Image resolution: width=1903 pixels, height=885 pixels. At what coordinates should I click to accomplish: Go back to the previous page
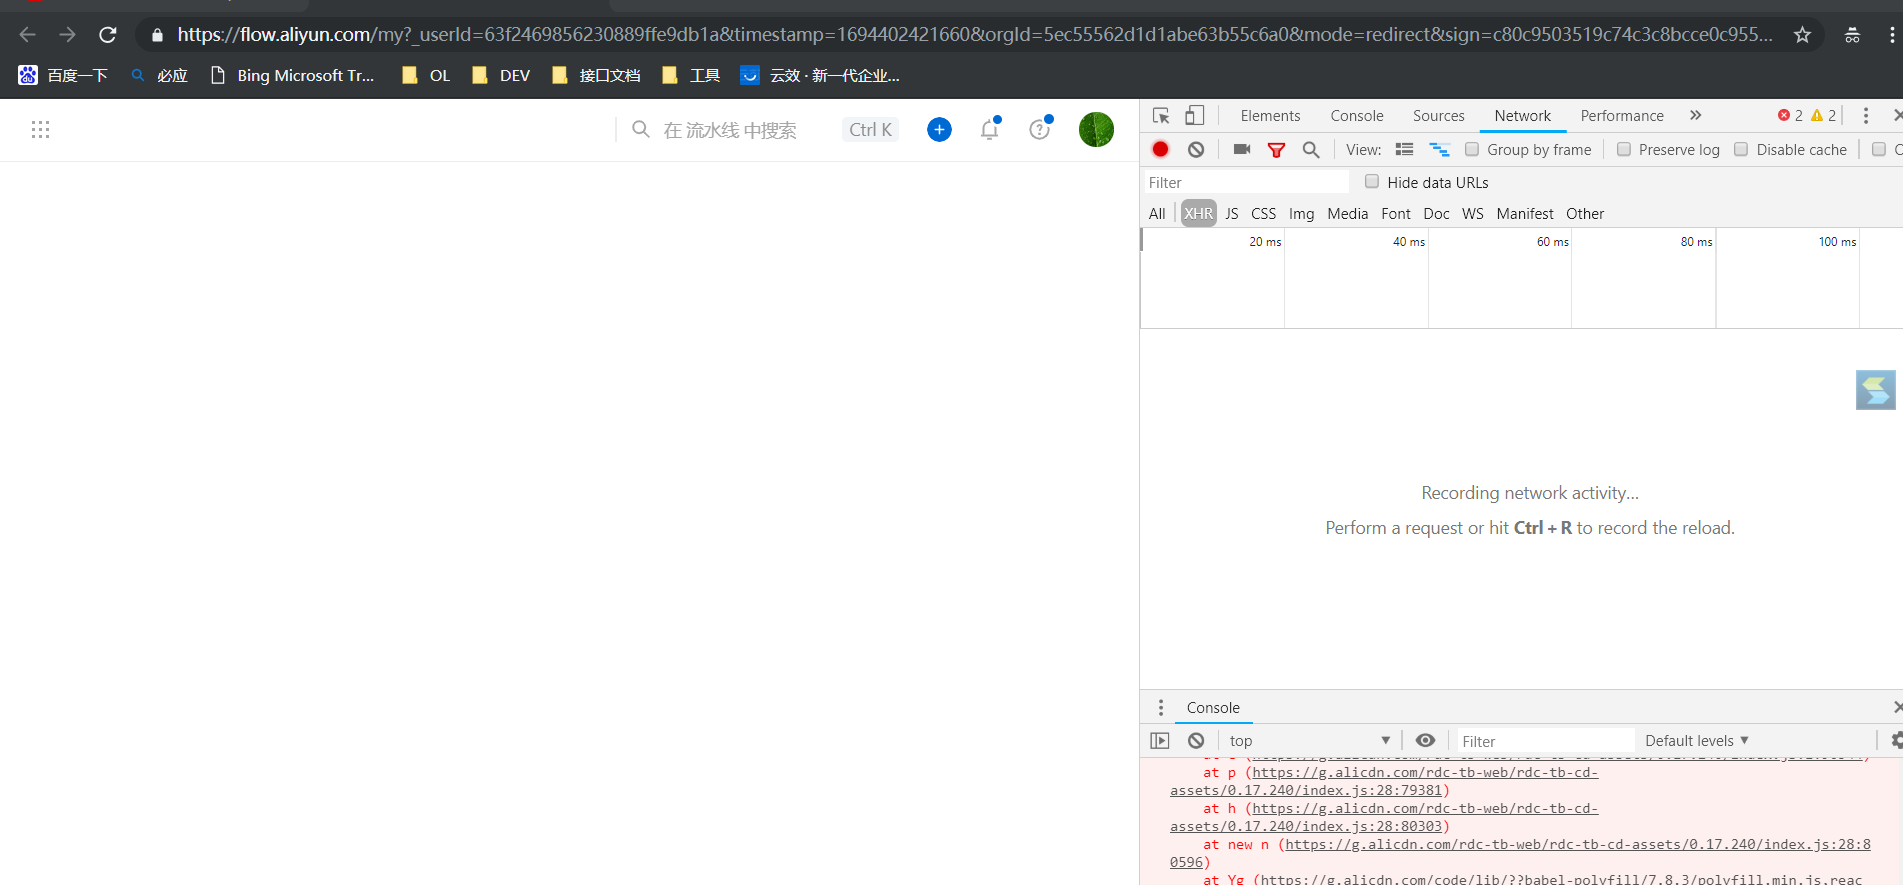[28, 35]
